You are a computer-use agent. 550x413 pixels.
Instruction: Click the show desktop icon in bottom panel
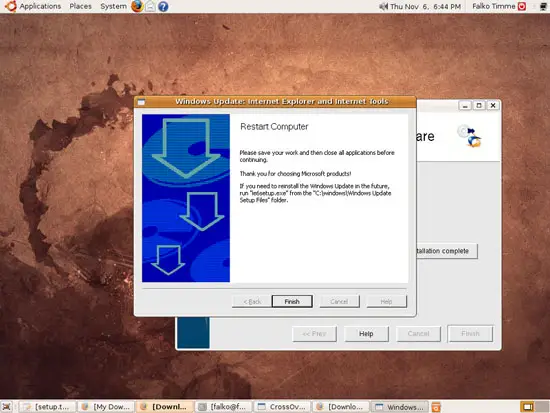[x=6, y=407]
